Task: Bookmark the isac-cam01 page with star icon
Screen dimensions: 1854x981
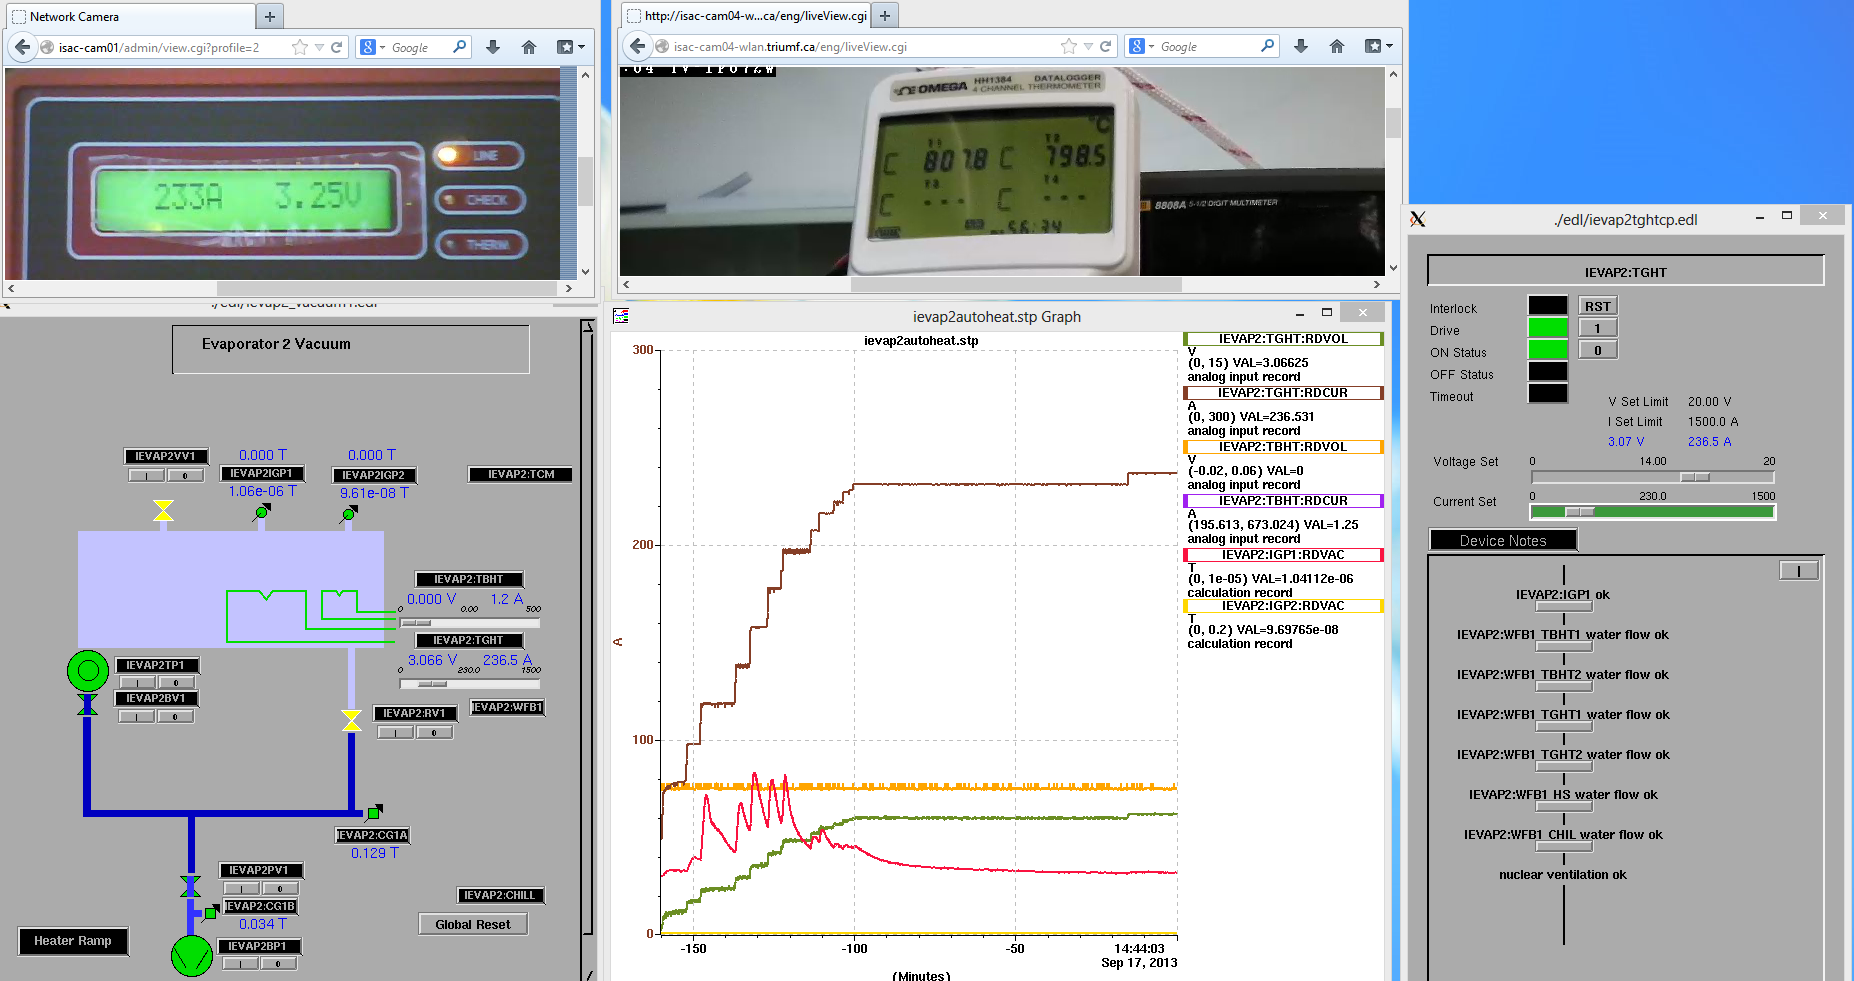Action: pos(300,47)
